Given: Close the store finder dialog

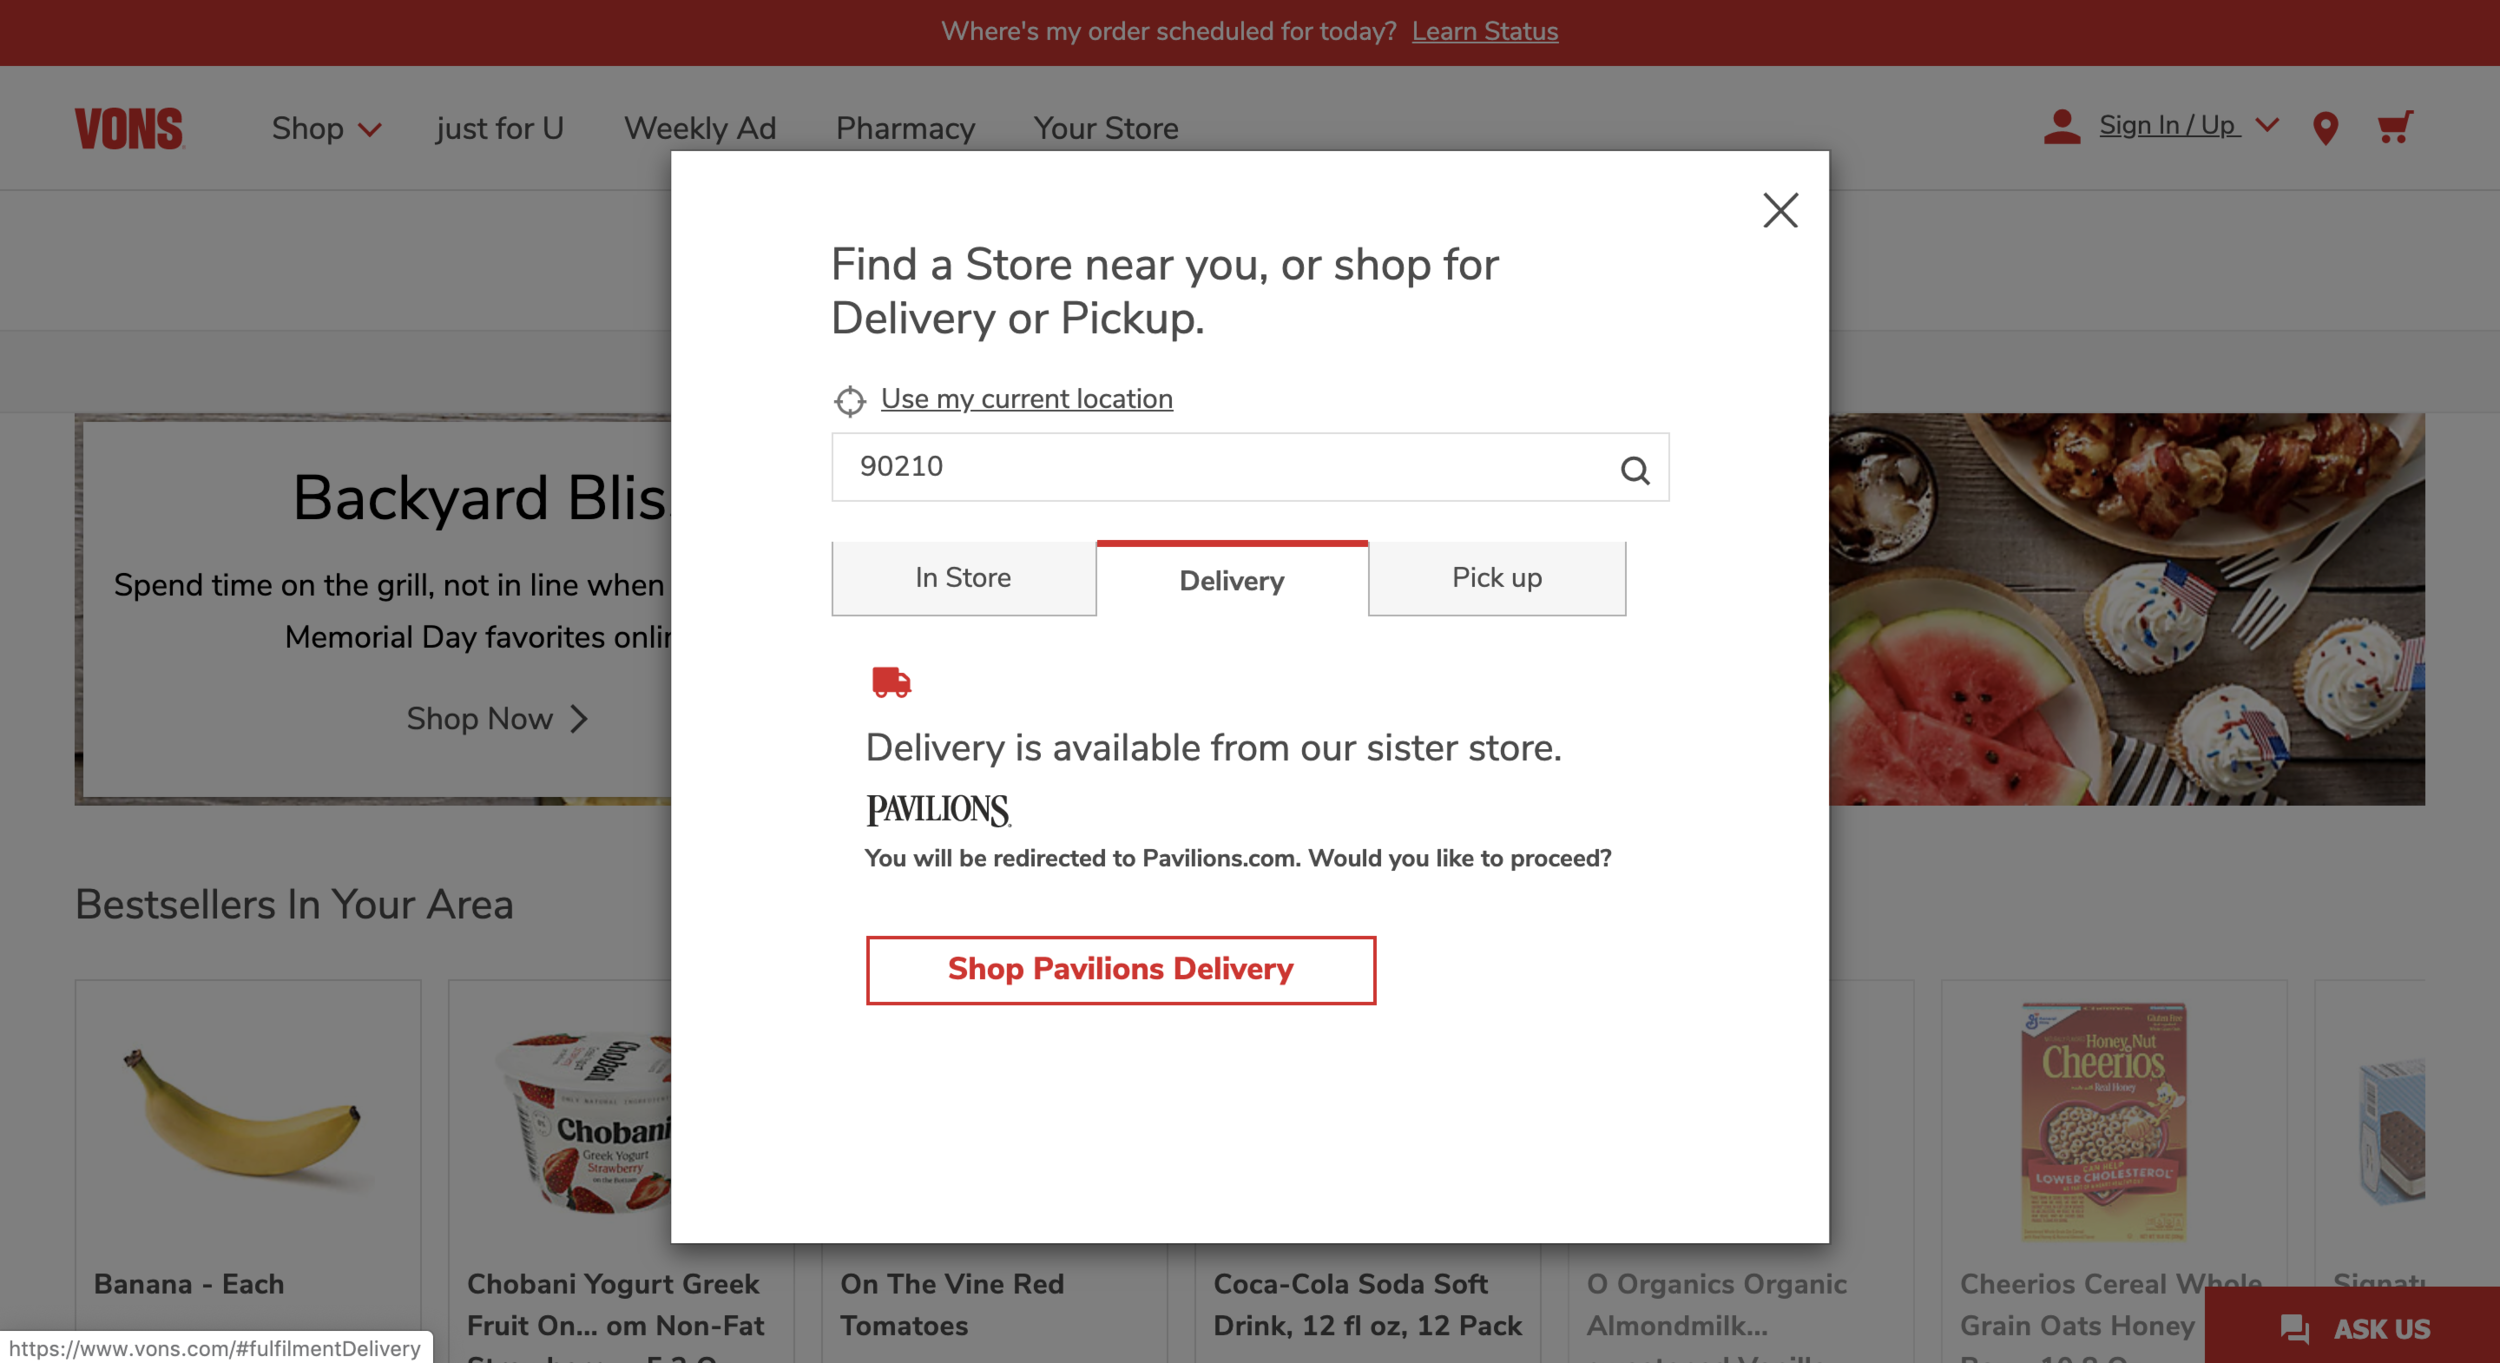Looking at the screenshot, I should [1779, 210].
